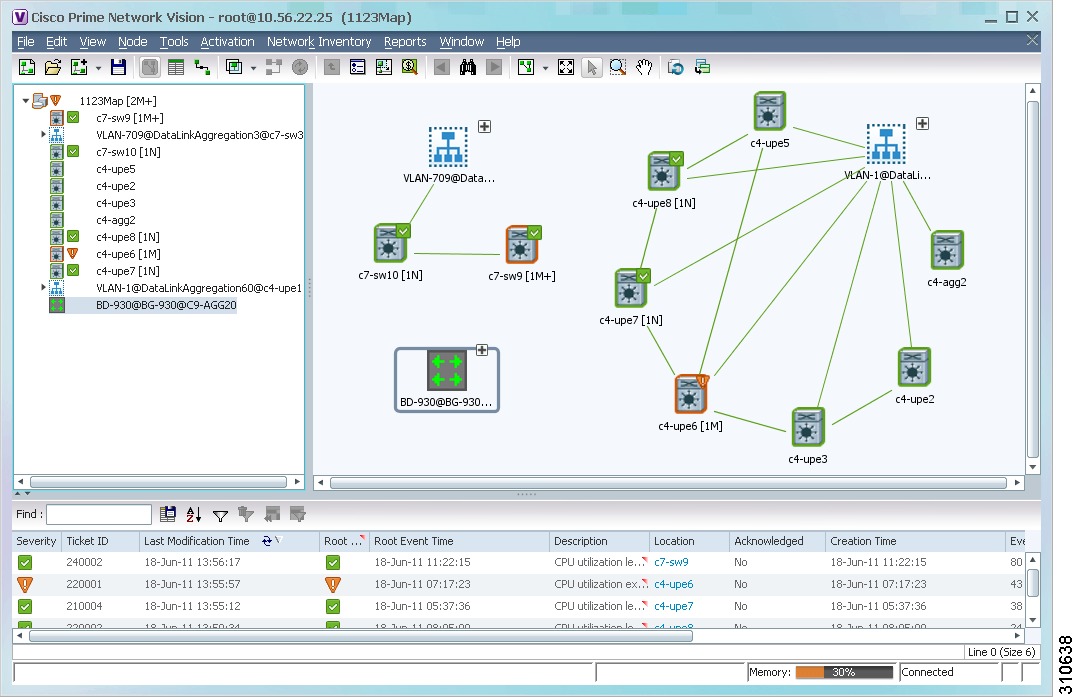Viewport: 1074px width, 697px height.
Task: Open the Activation menu
Action: (227, 42)
